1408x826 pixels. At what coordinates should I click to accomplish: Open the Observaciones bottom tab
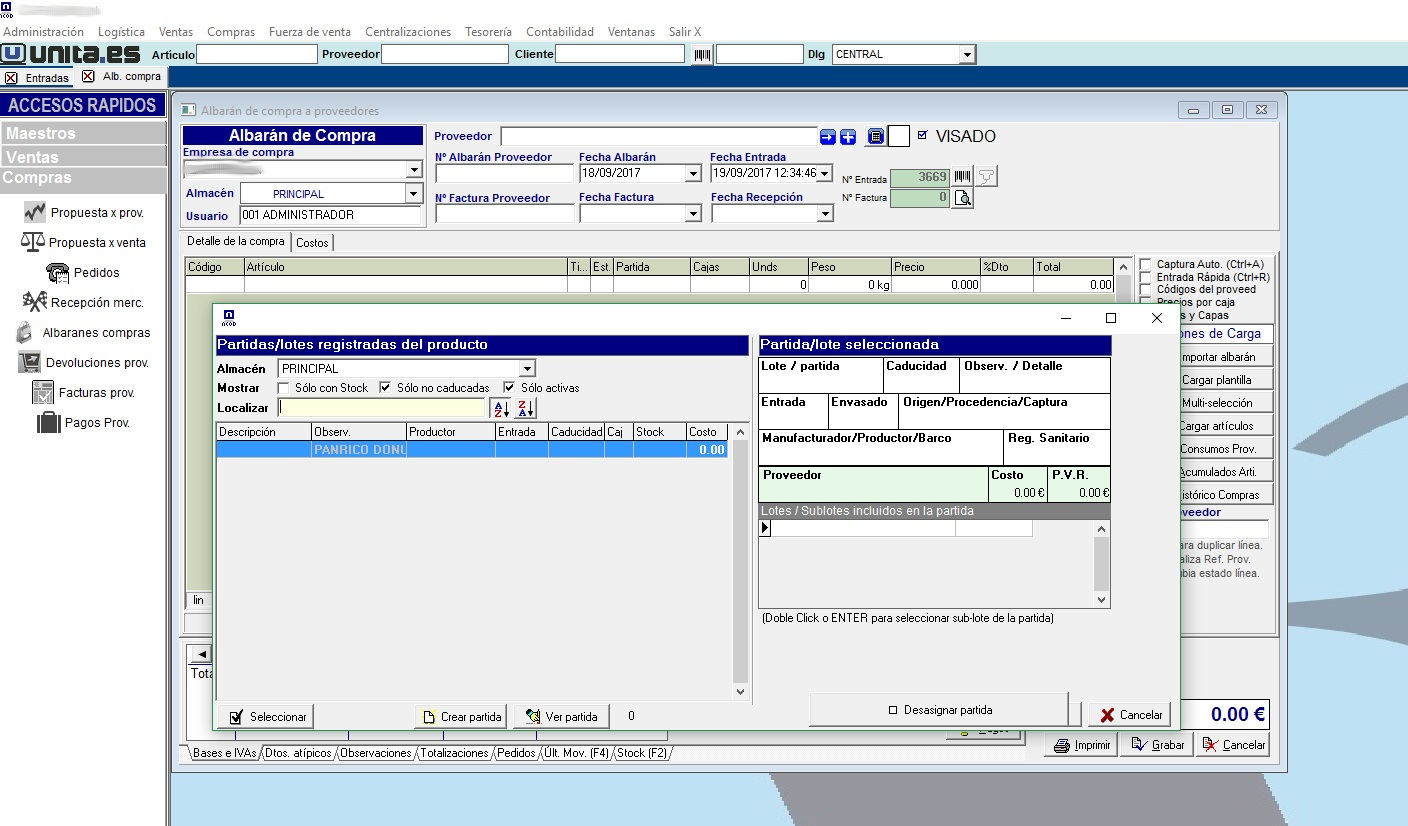[375, 753]
